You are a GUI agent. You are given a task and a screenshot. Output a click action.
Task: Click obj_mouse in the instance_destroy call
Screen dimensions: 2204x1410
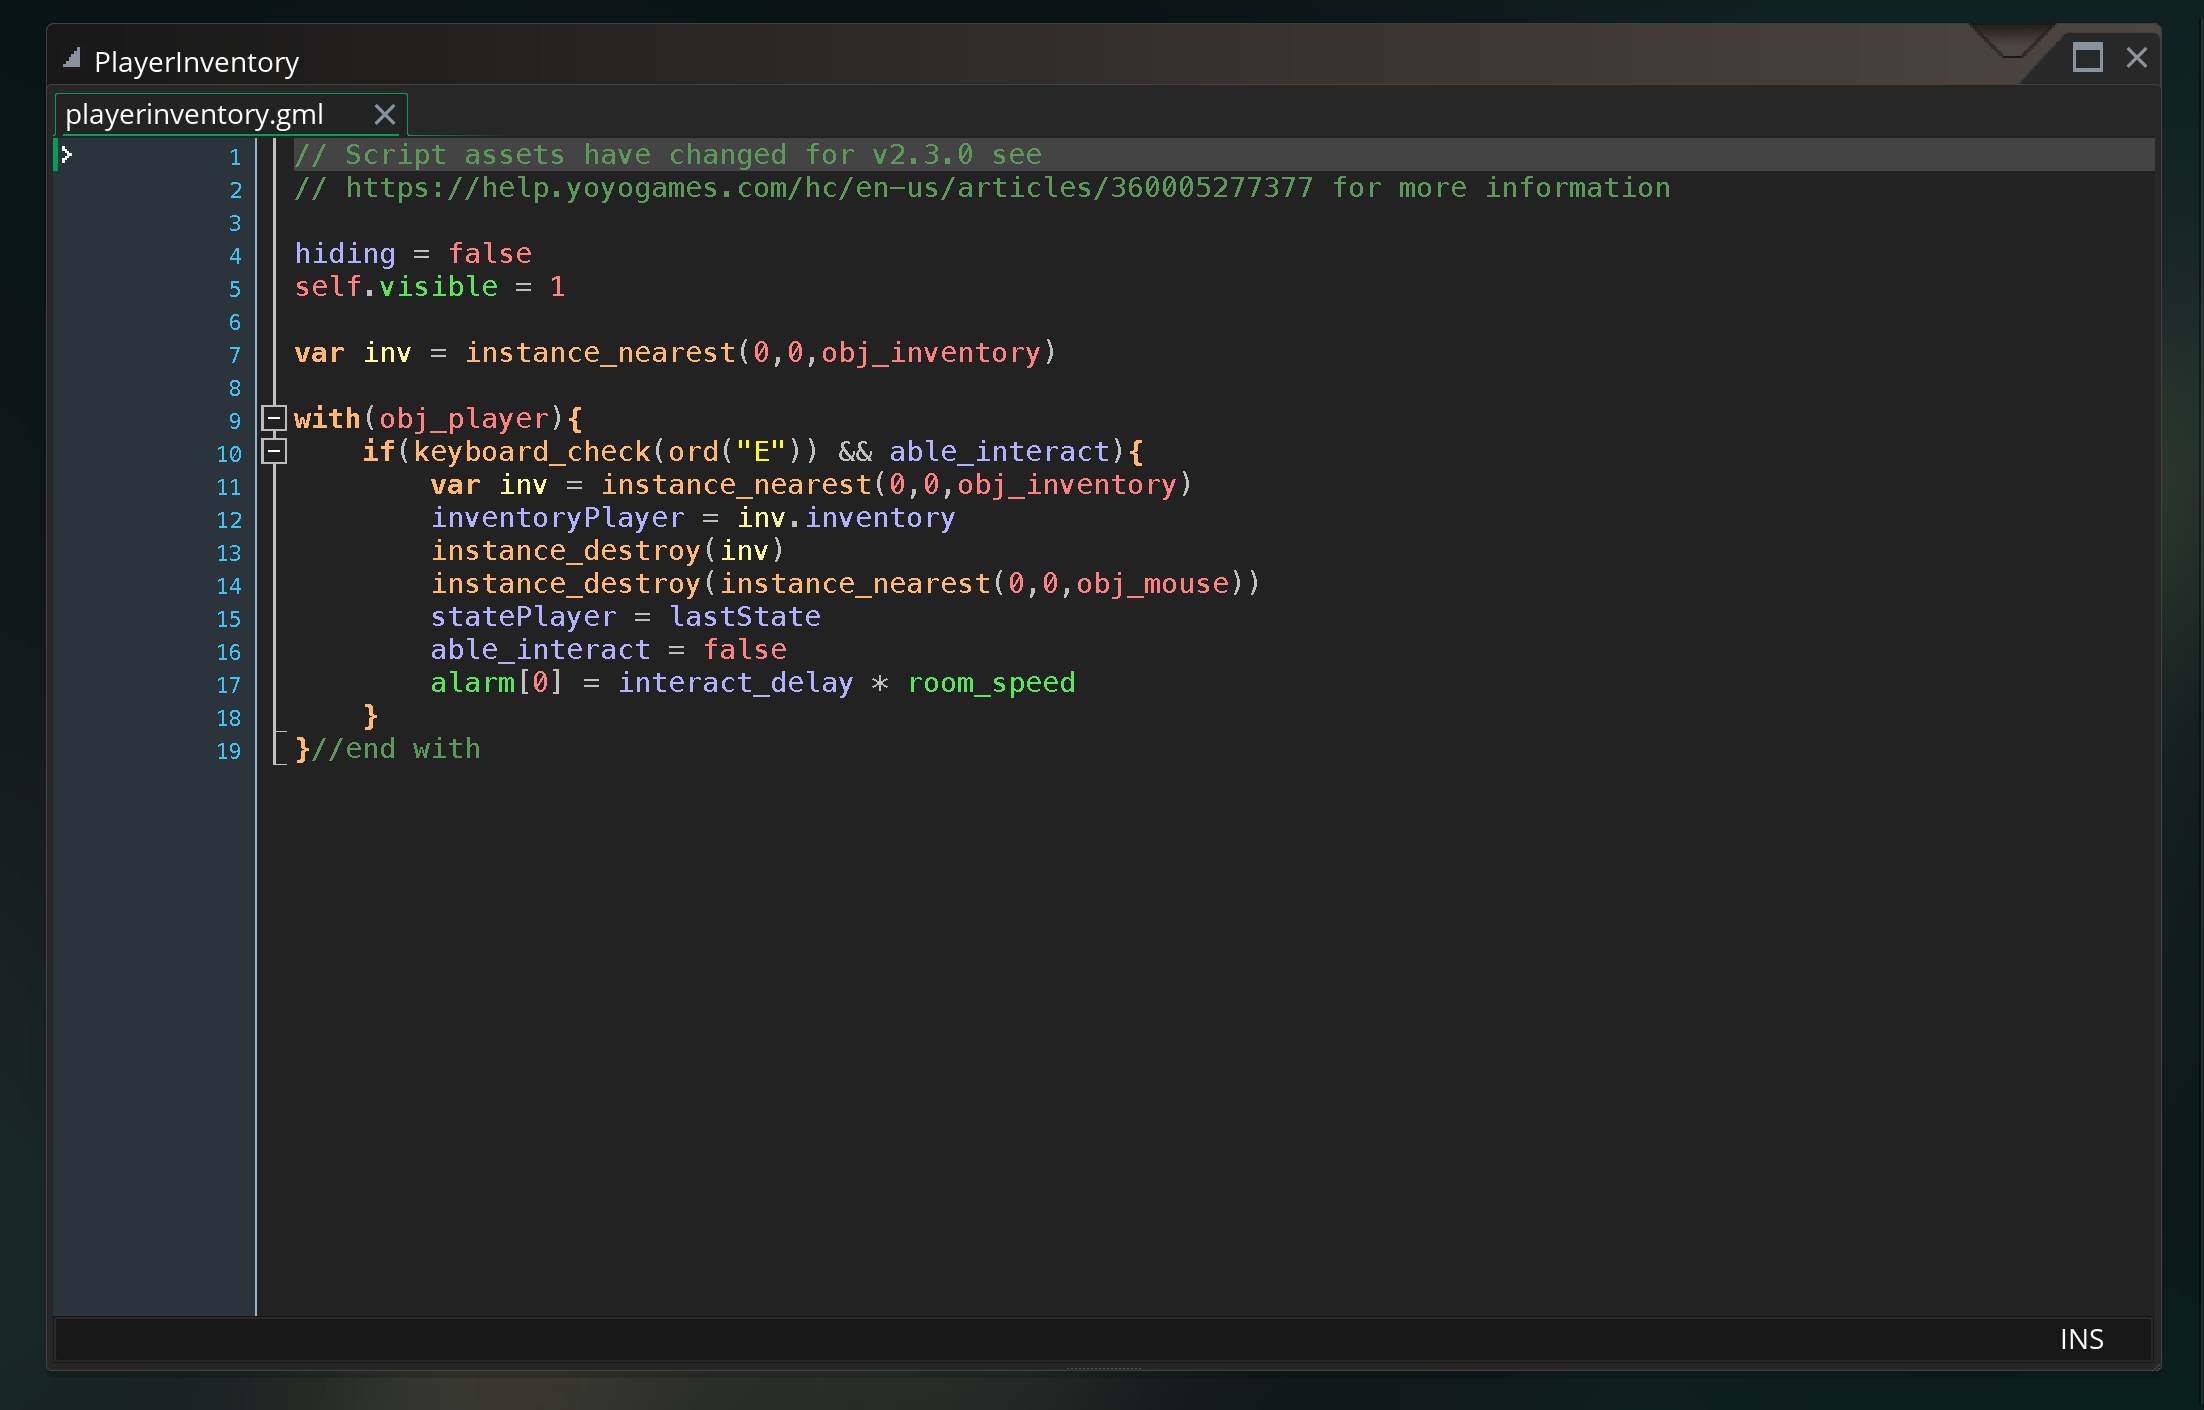click(1152, 584)
